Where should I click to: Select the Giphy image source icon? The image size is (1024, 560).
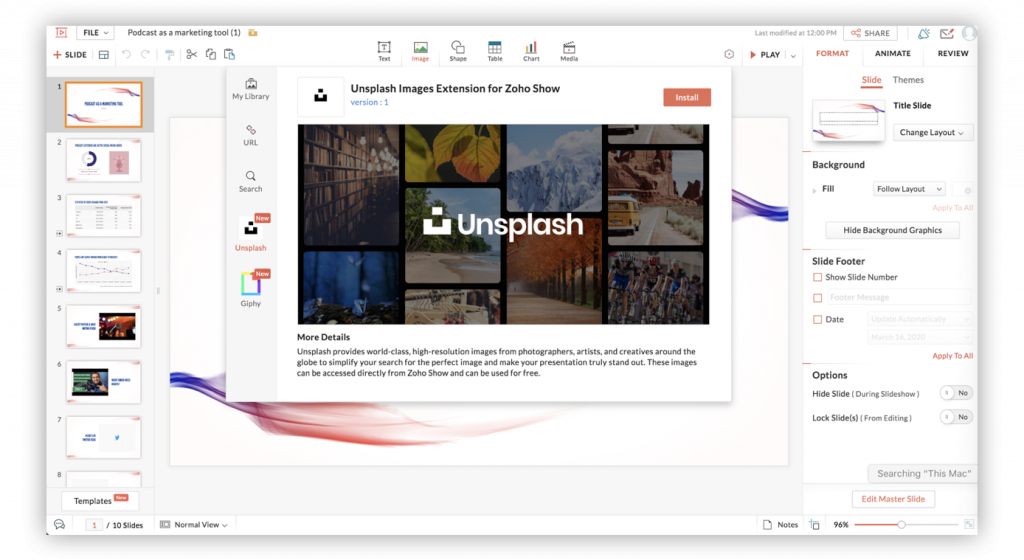(x=250, y=286)
